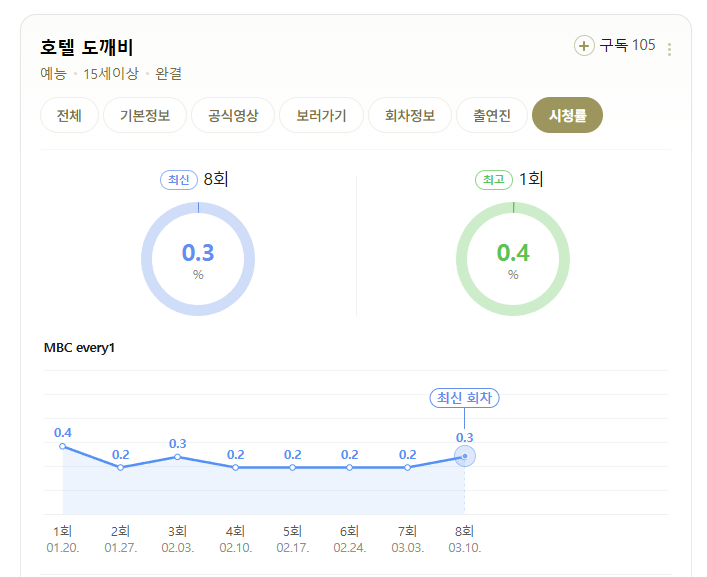
Task: Open the three-dot more options menu
Action: click(669, 49)
